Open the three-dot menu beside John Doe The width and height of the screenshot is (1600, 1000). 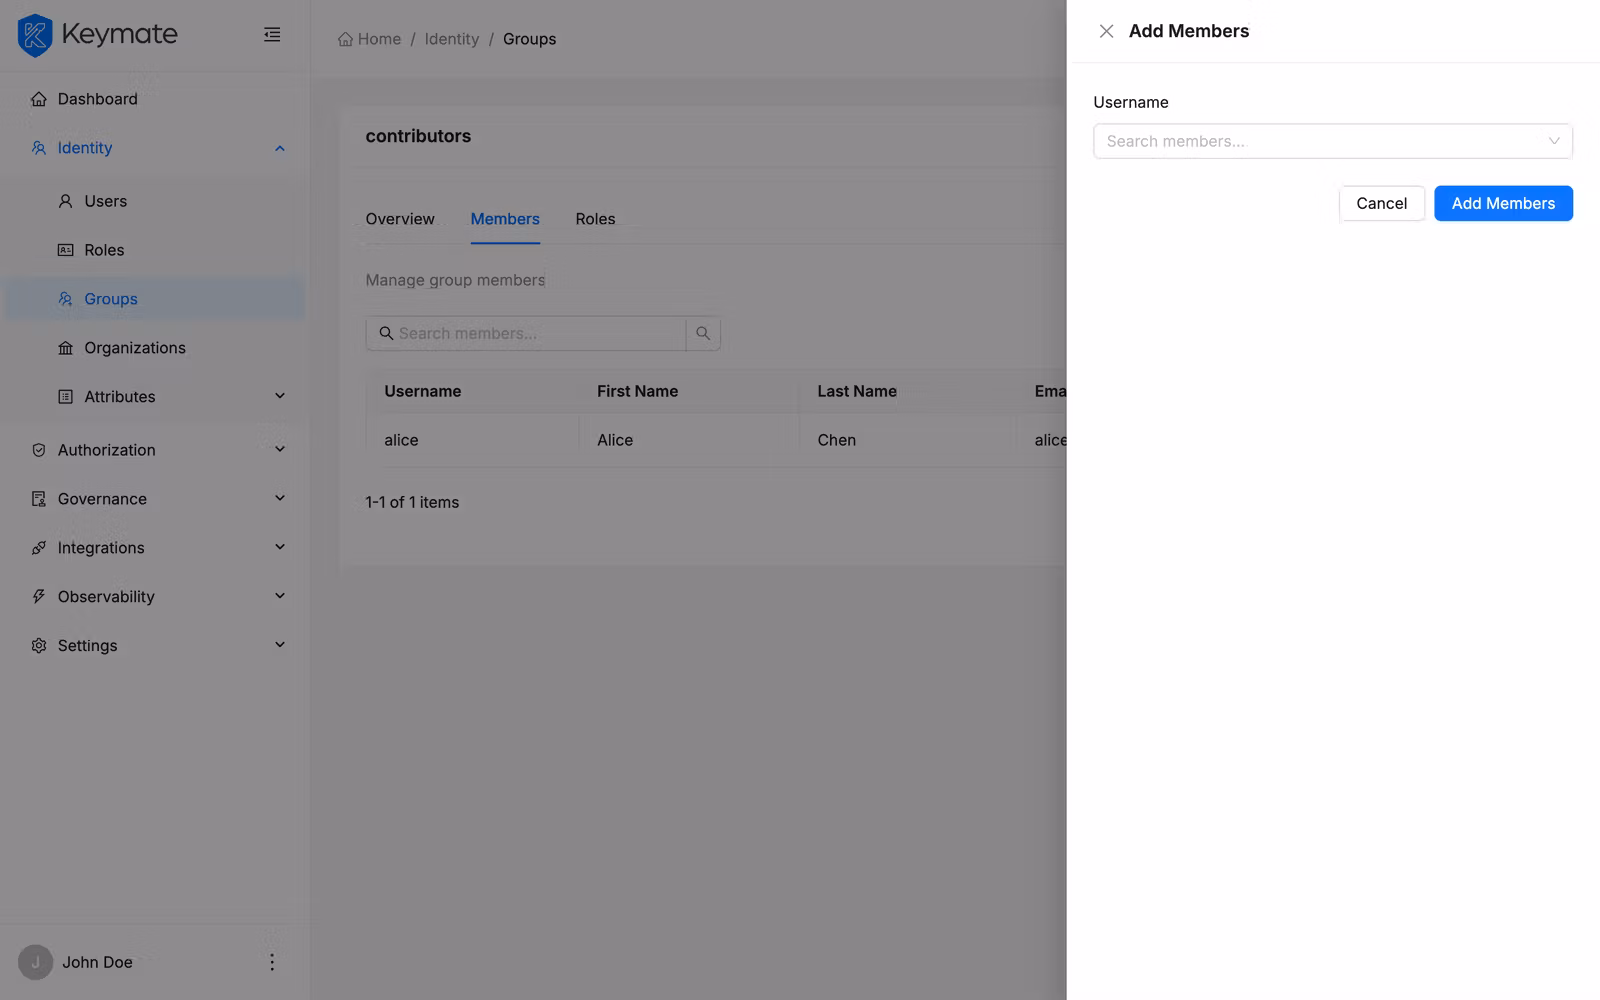pyautogui.click(x=271, y=962)
